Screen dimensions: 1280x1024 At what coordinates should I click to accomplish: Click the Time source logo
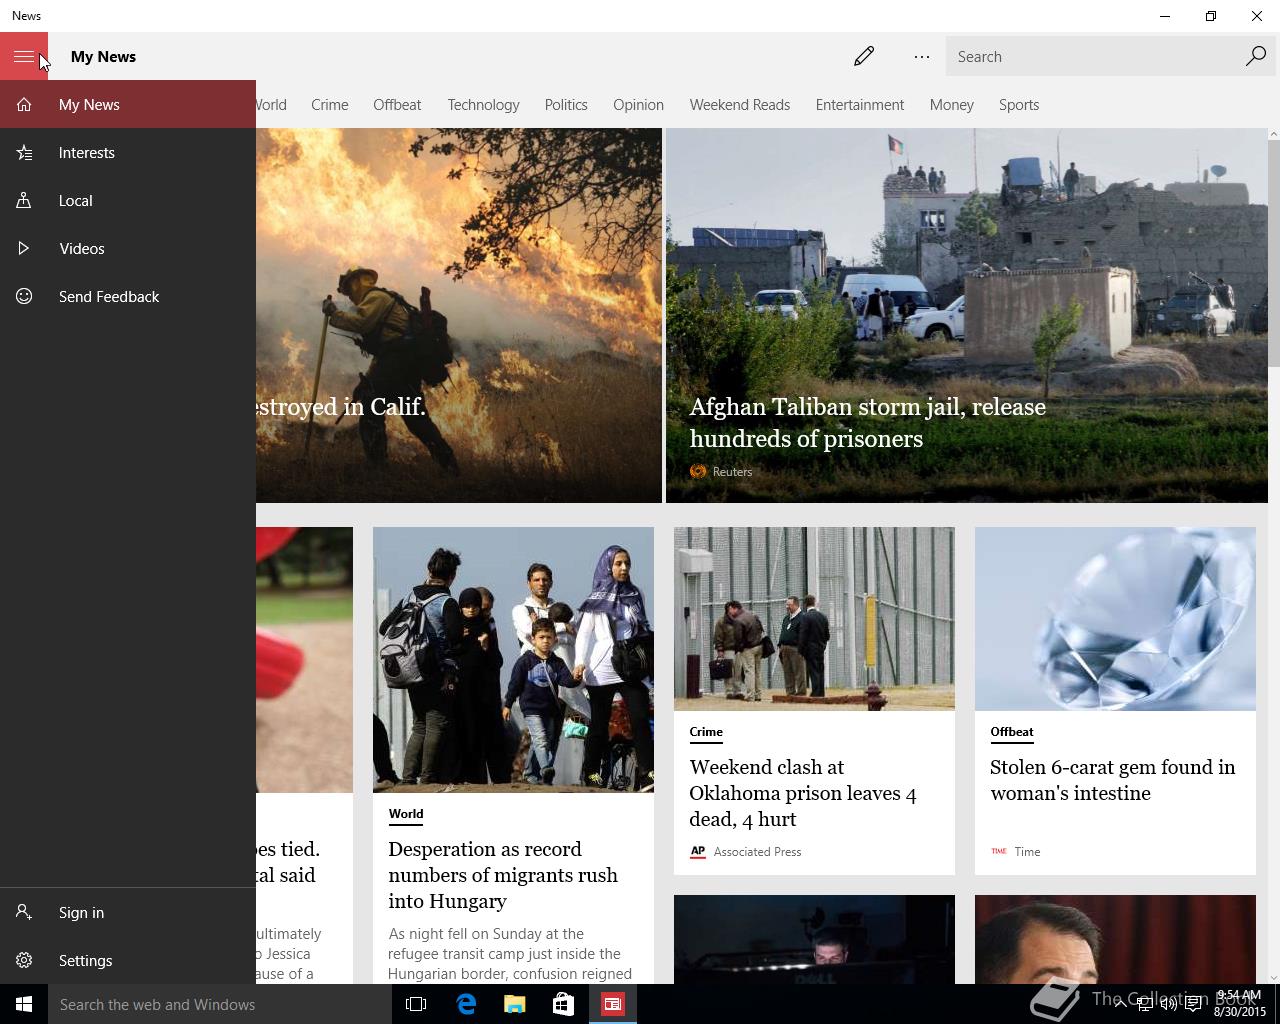click(x=998, y=851)
